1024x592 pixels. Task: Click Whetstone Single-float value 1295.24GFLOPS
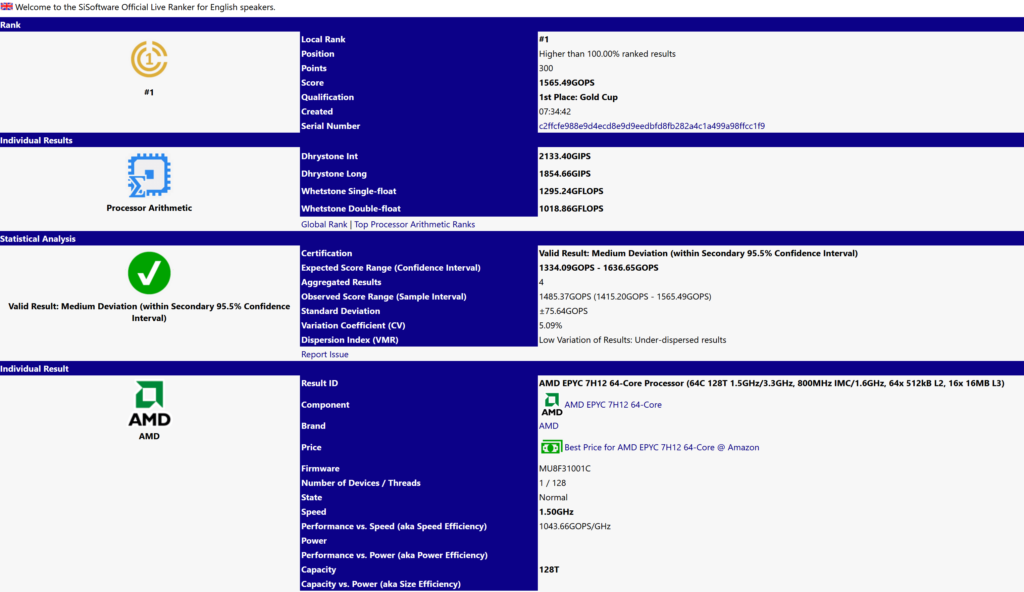(x=571, y=191)
